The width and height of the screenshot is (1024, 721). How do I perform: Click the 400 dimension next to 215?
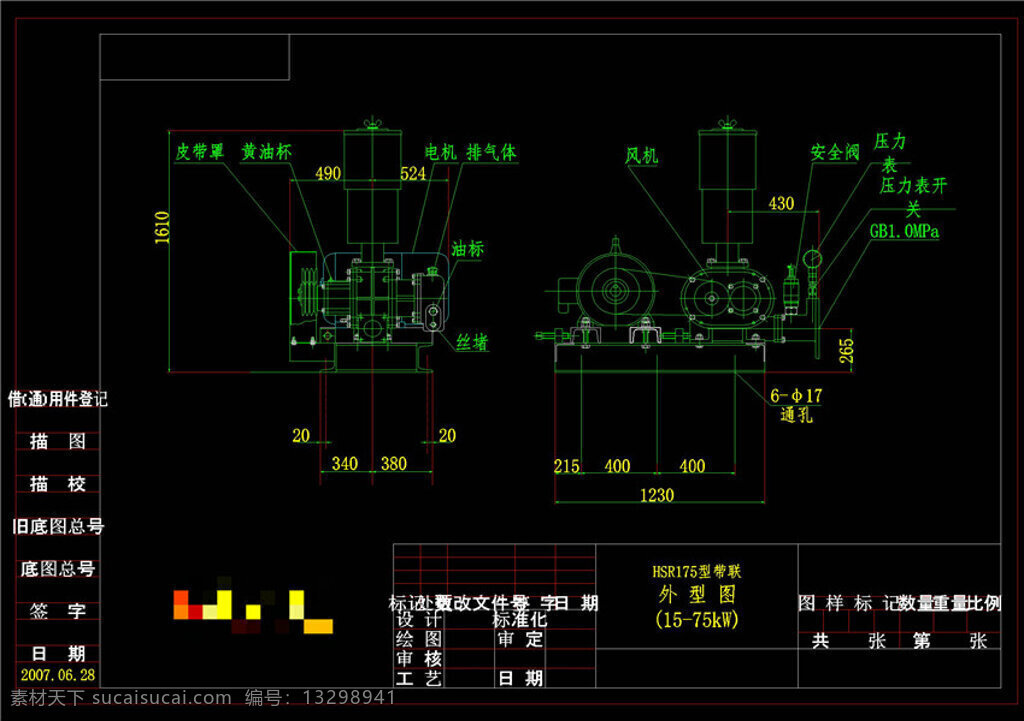(x=617, y=466)
